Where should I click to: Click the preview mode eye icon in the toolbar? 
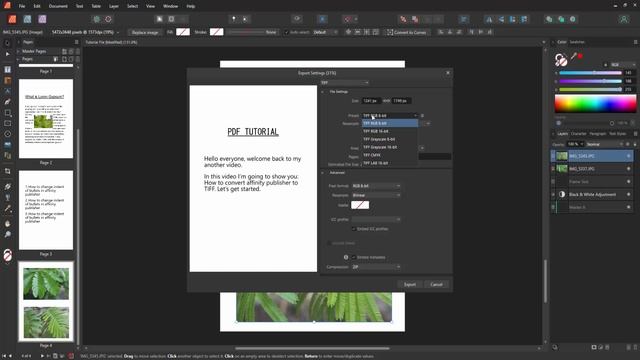point(297,18)
